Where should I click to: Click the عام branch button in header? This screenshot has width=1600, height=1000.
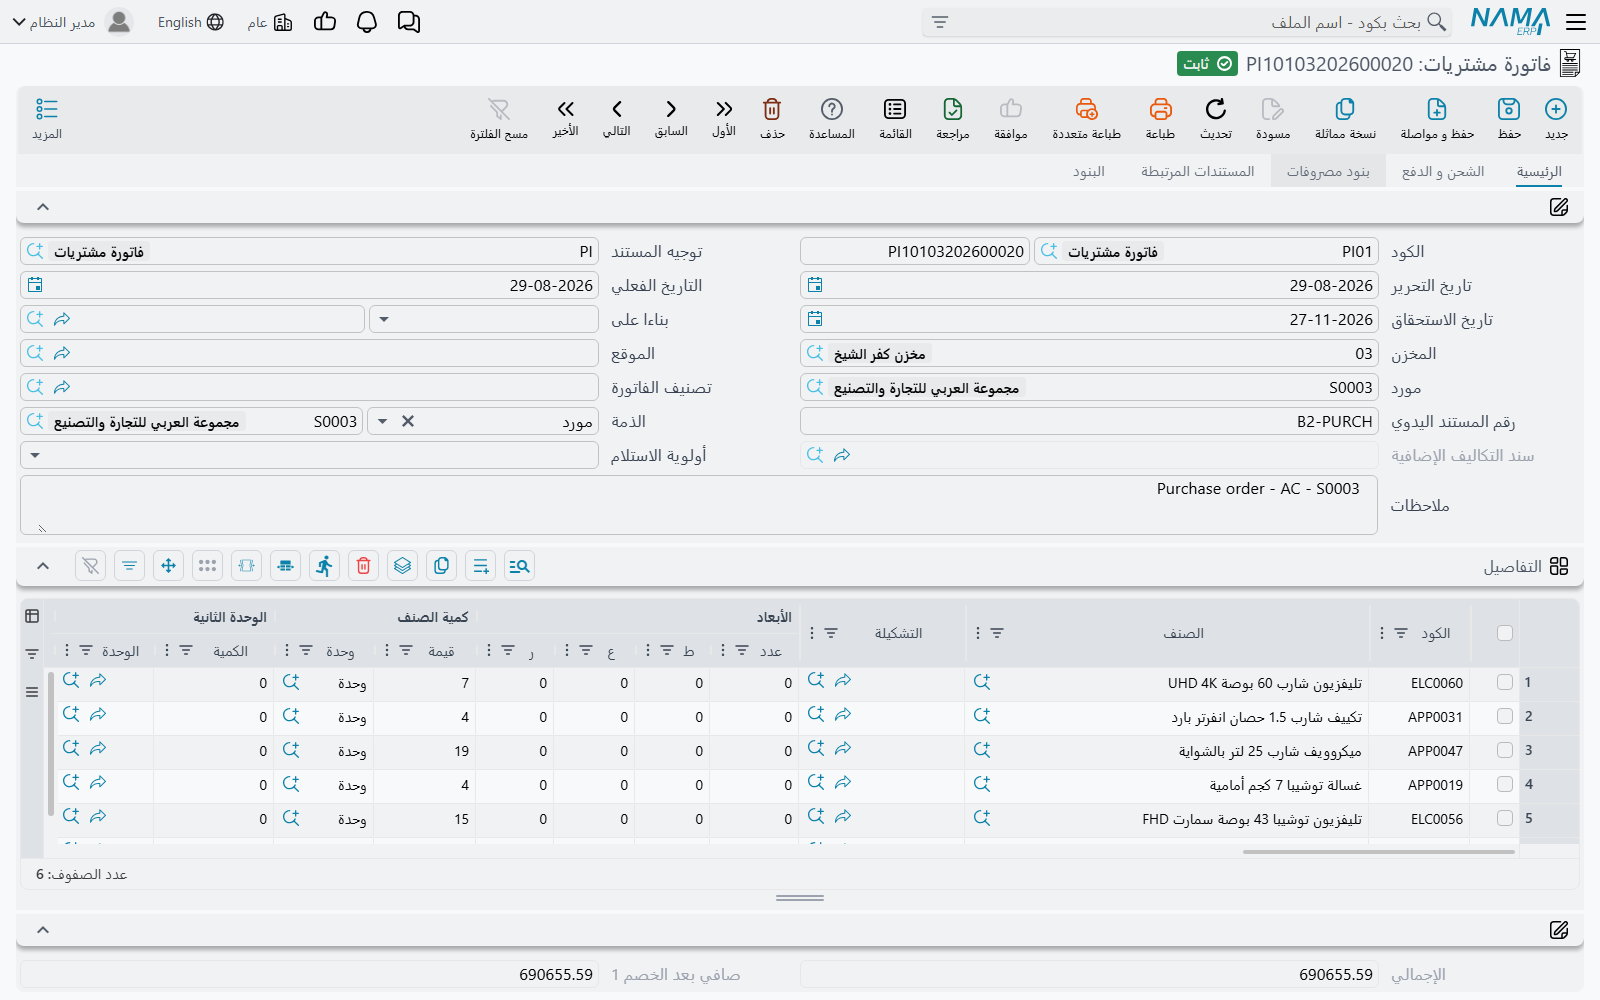click(270, 22)
